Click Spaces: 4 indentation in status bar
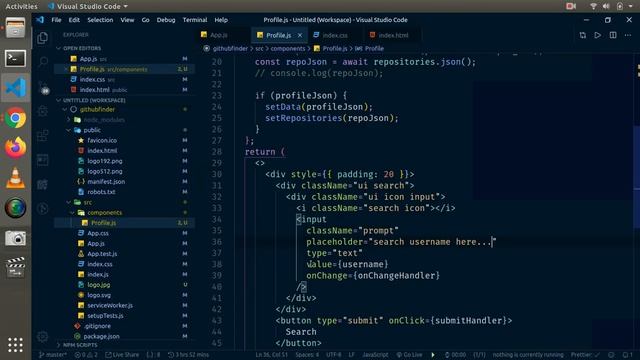This screenshot has height=360, width=640. [307, 355]
